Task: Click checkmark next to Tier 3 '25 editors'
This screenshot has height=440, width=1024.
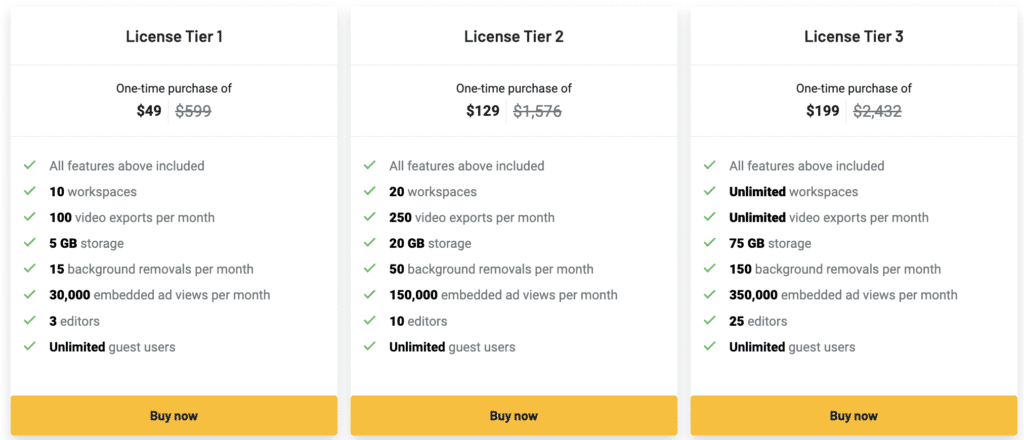Action: [x=710, y=321]
